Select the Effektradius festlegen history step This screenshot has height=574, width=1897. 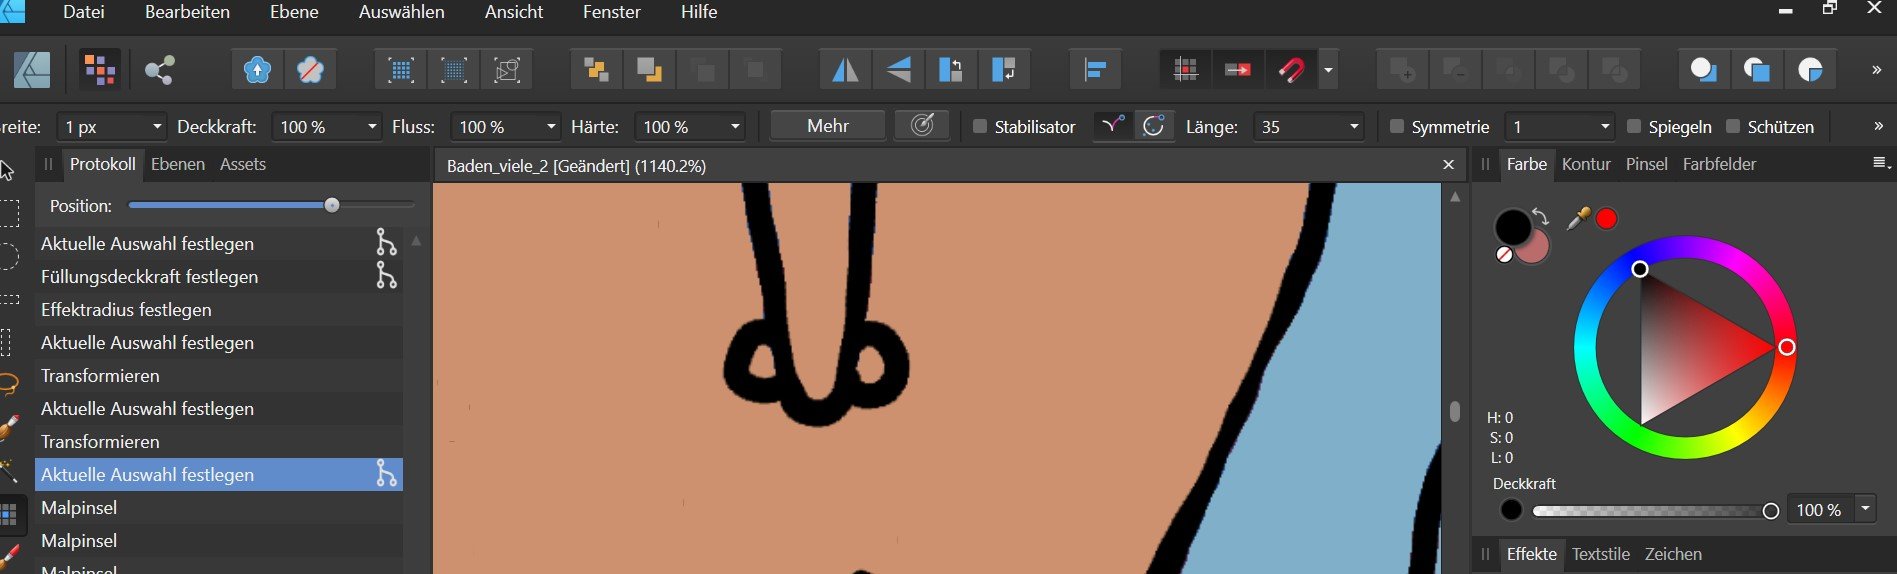[219, 309]
